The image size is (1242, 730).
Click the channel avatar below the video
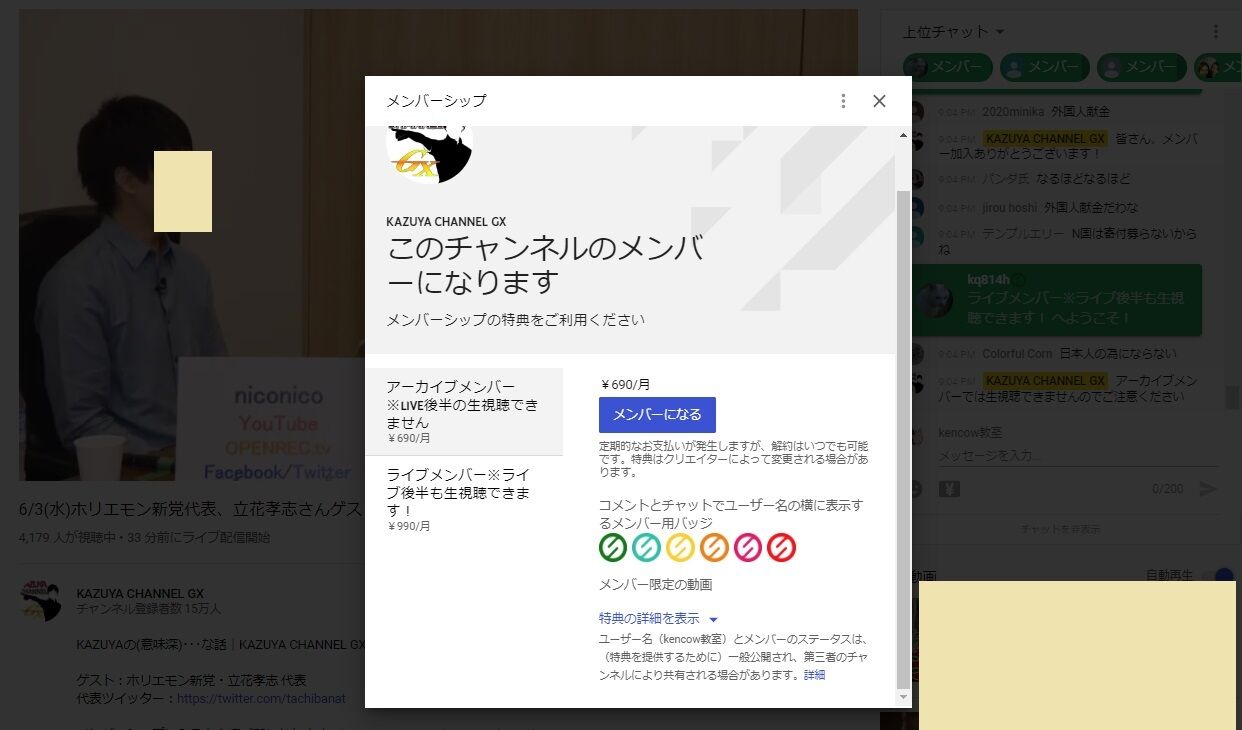click(x=41, y=600)
